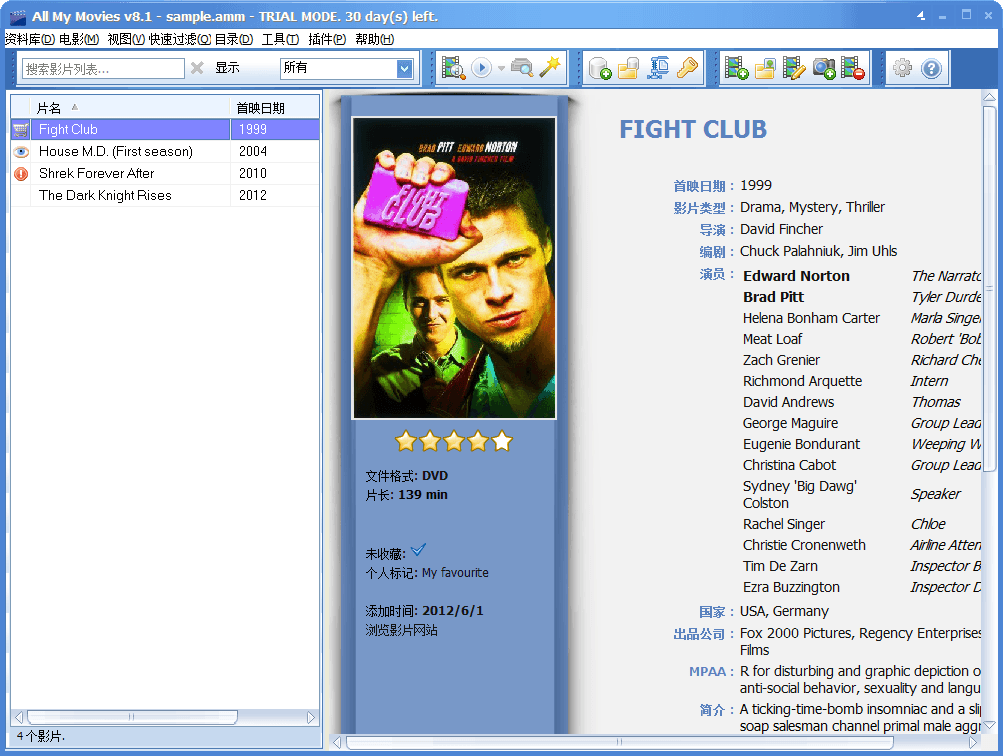
Task: Clear search with the X icon
Action: click(x=197, y=68)
